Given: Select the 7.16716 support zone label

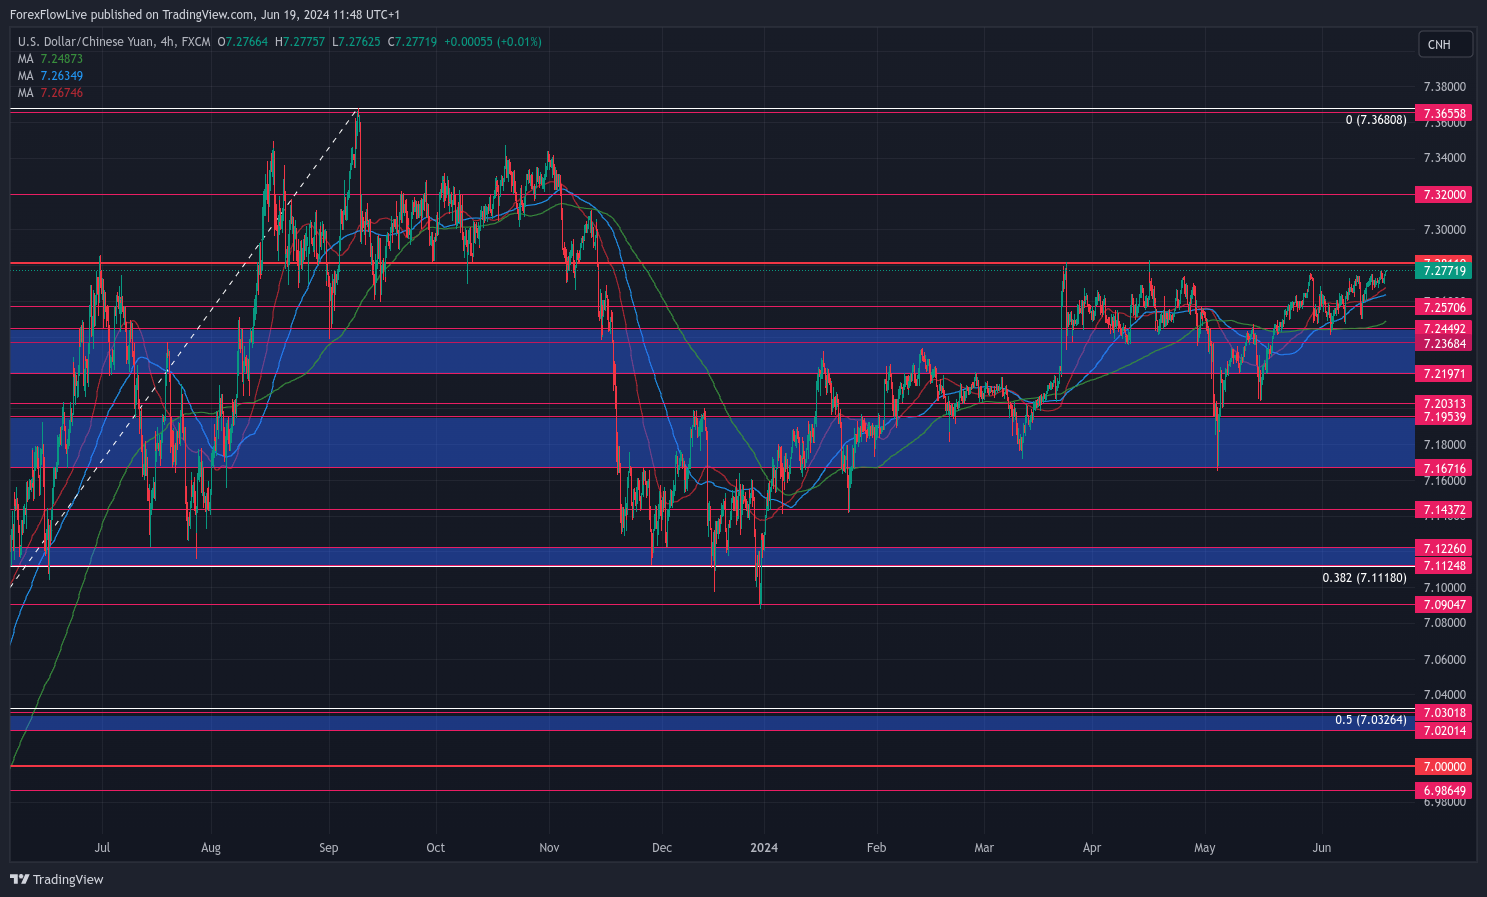Looking at the screenshot, I should [x=1444, y=469].
